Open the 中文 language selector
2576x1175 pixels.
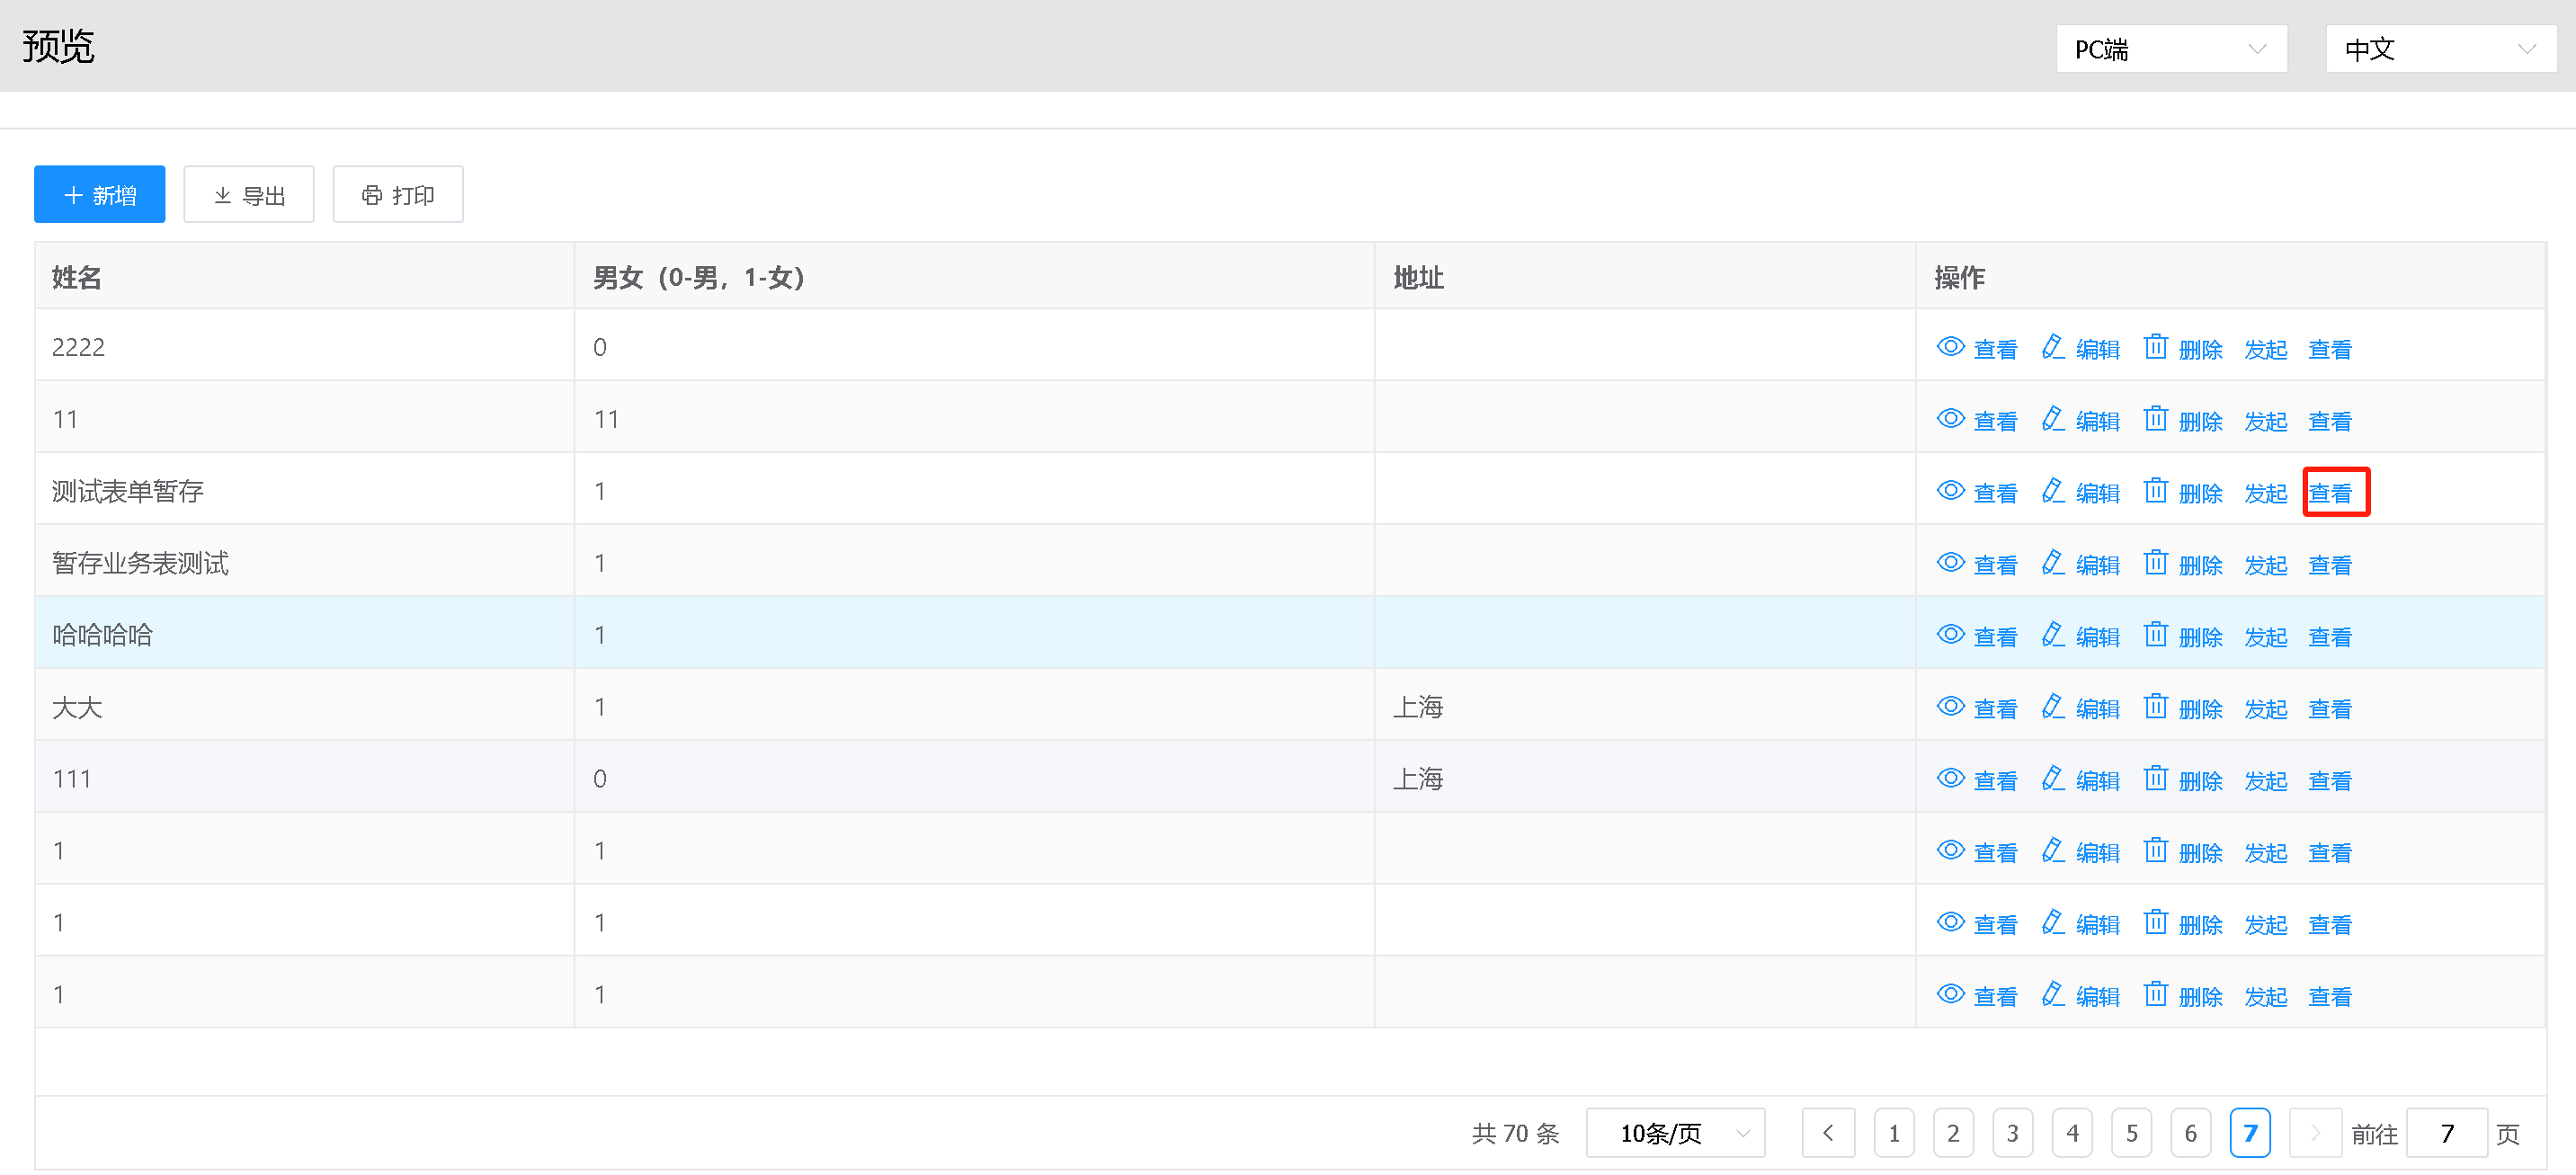[x=2441, y=48]
